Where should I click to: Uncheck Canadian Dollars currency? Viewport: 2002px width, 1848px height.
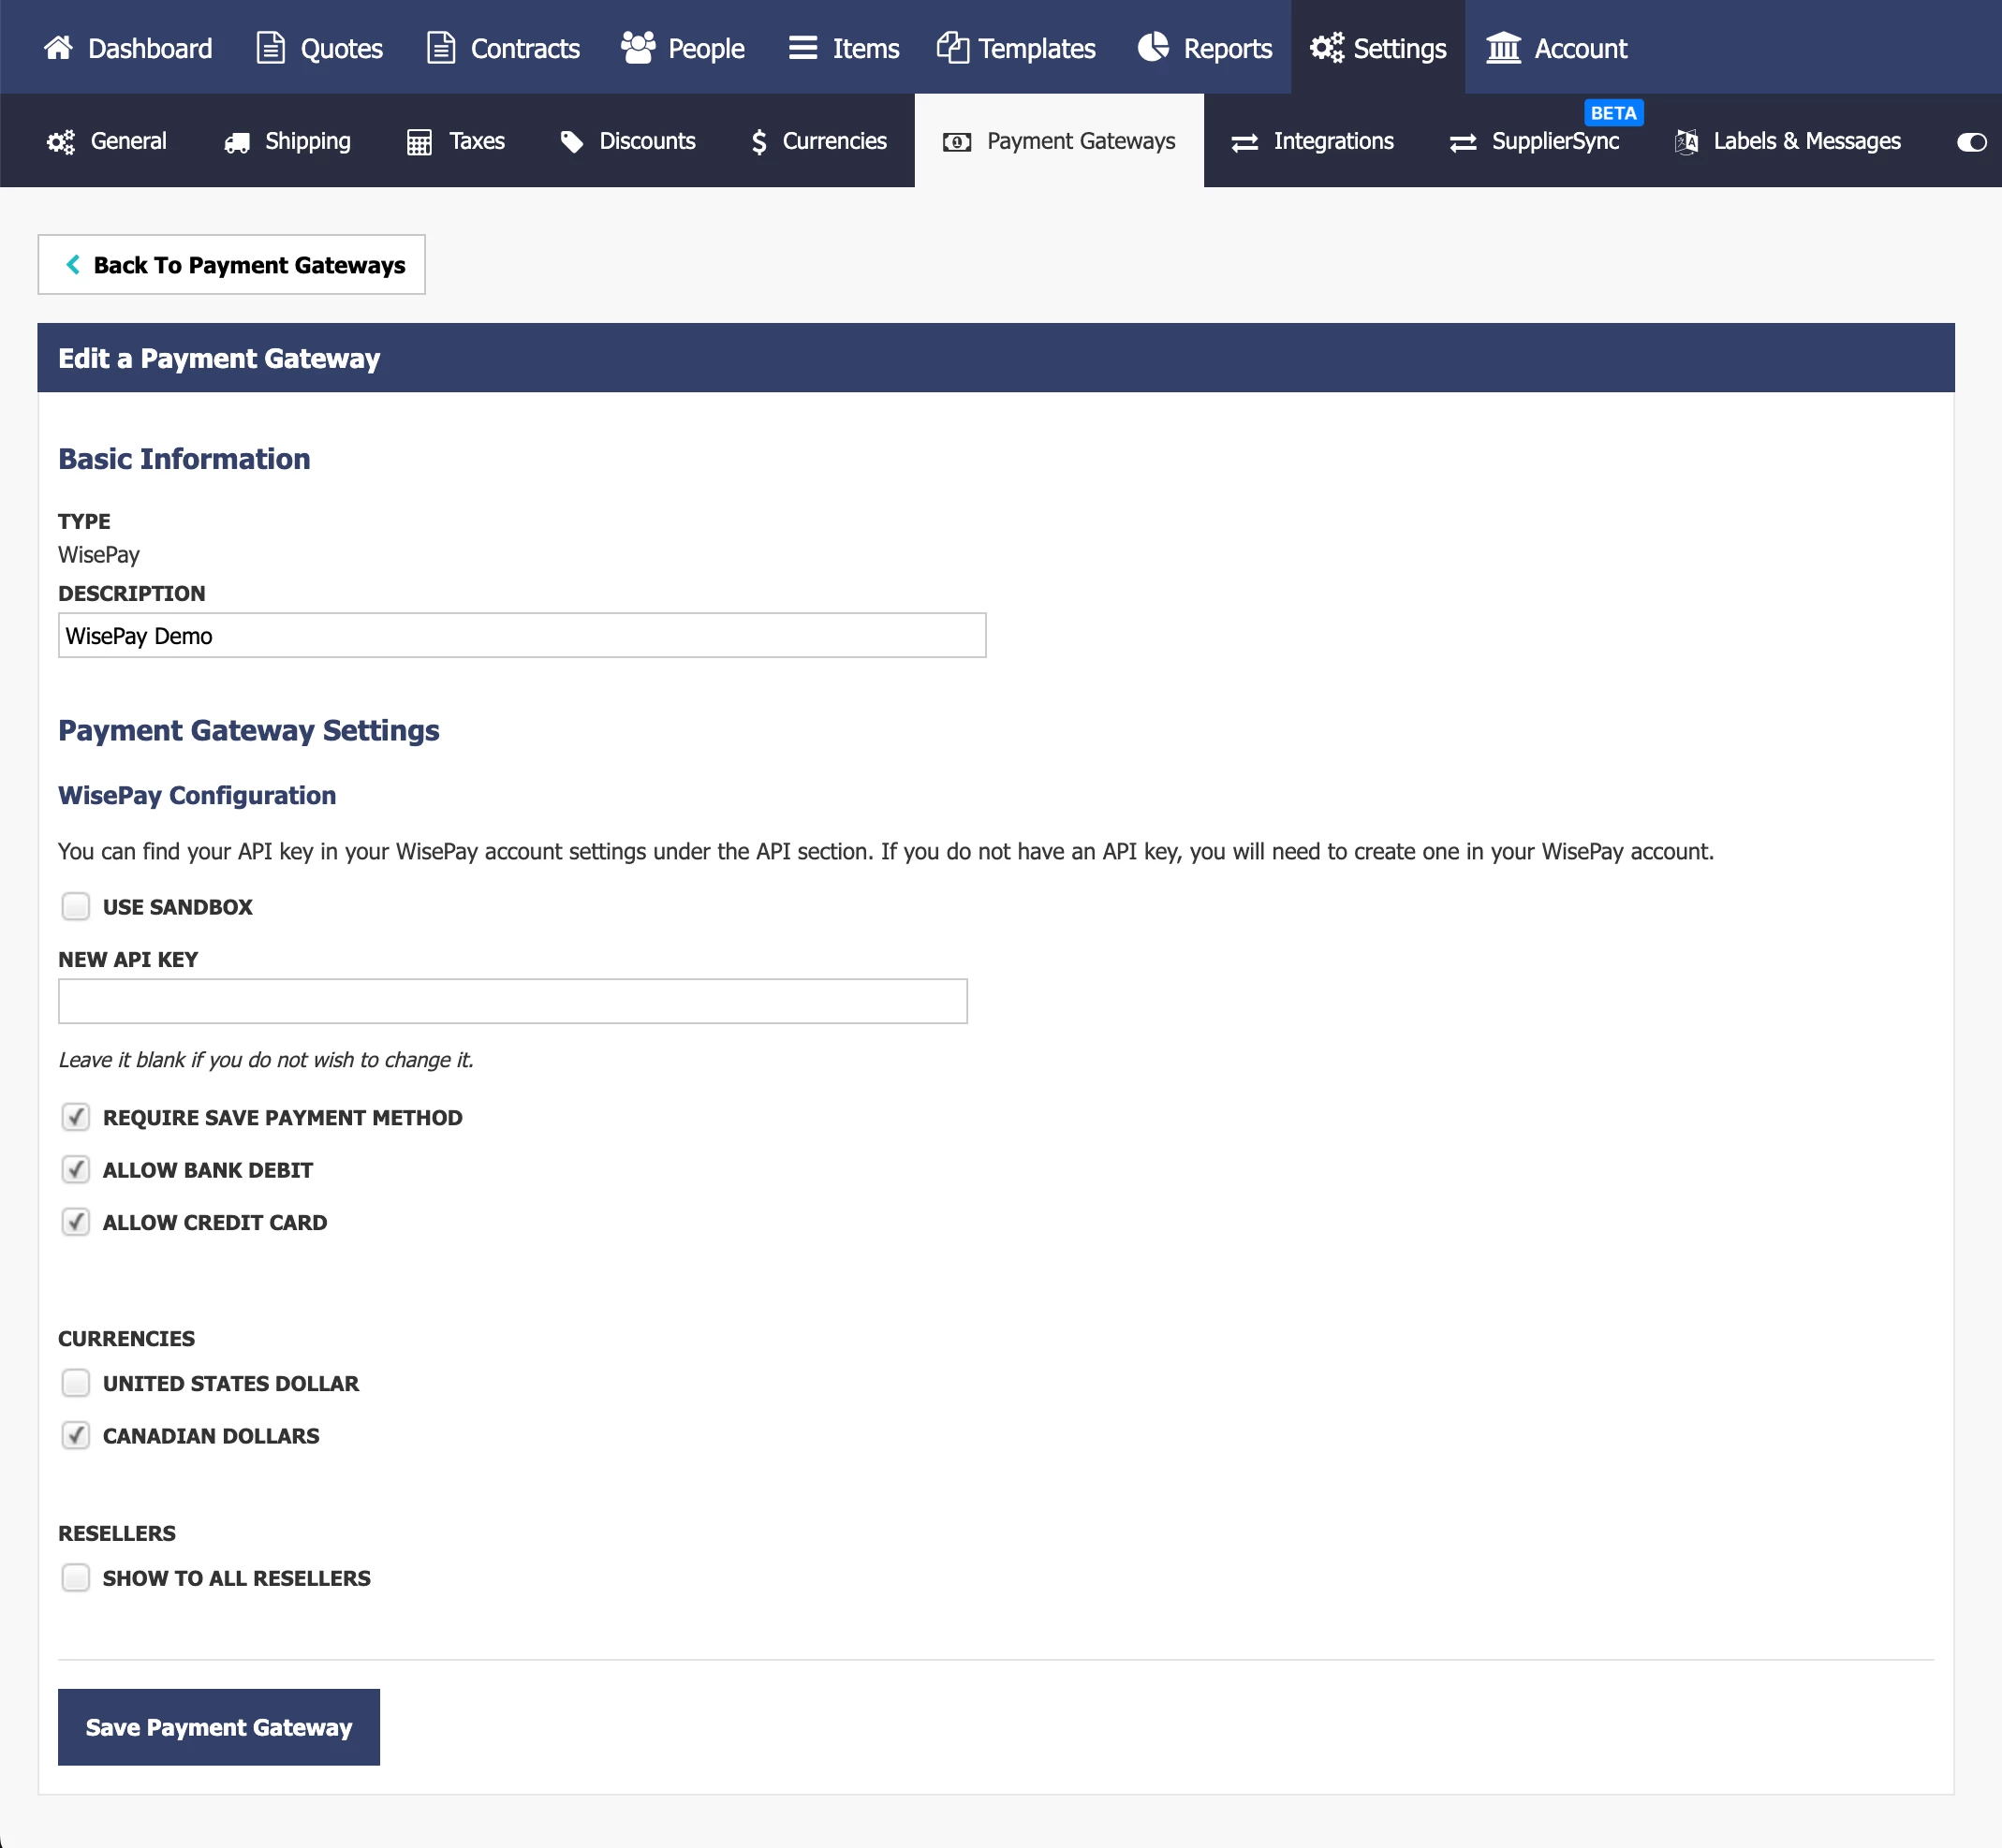tap(75, 1435)
